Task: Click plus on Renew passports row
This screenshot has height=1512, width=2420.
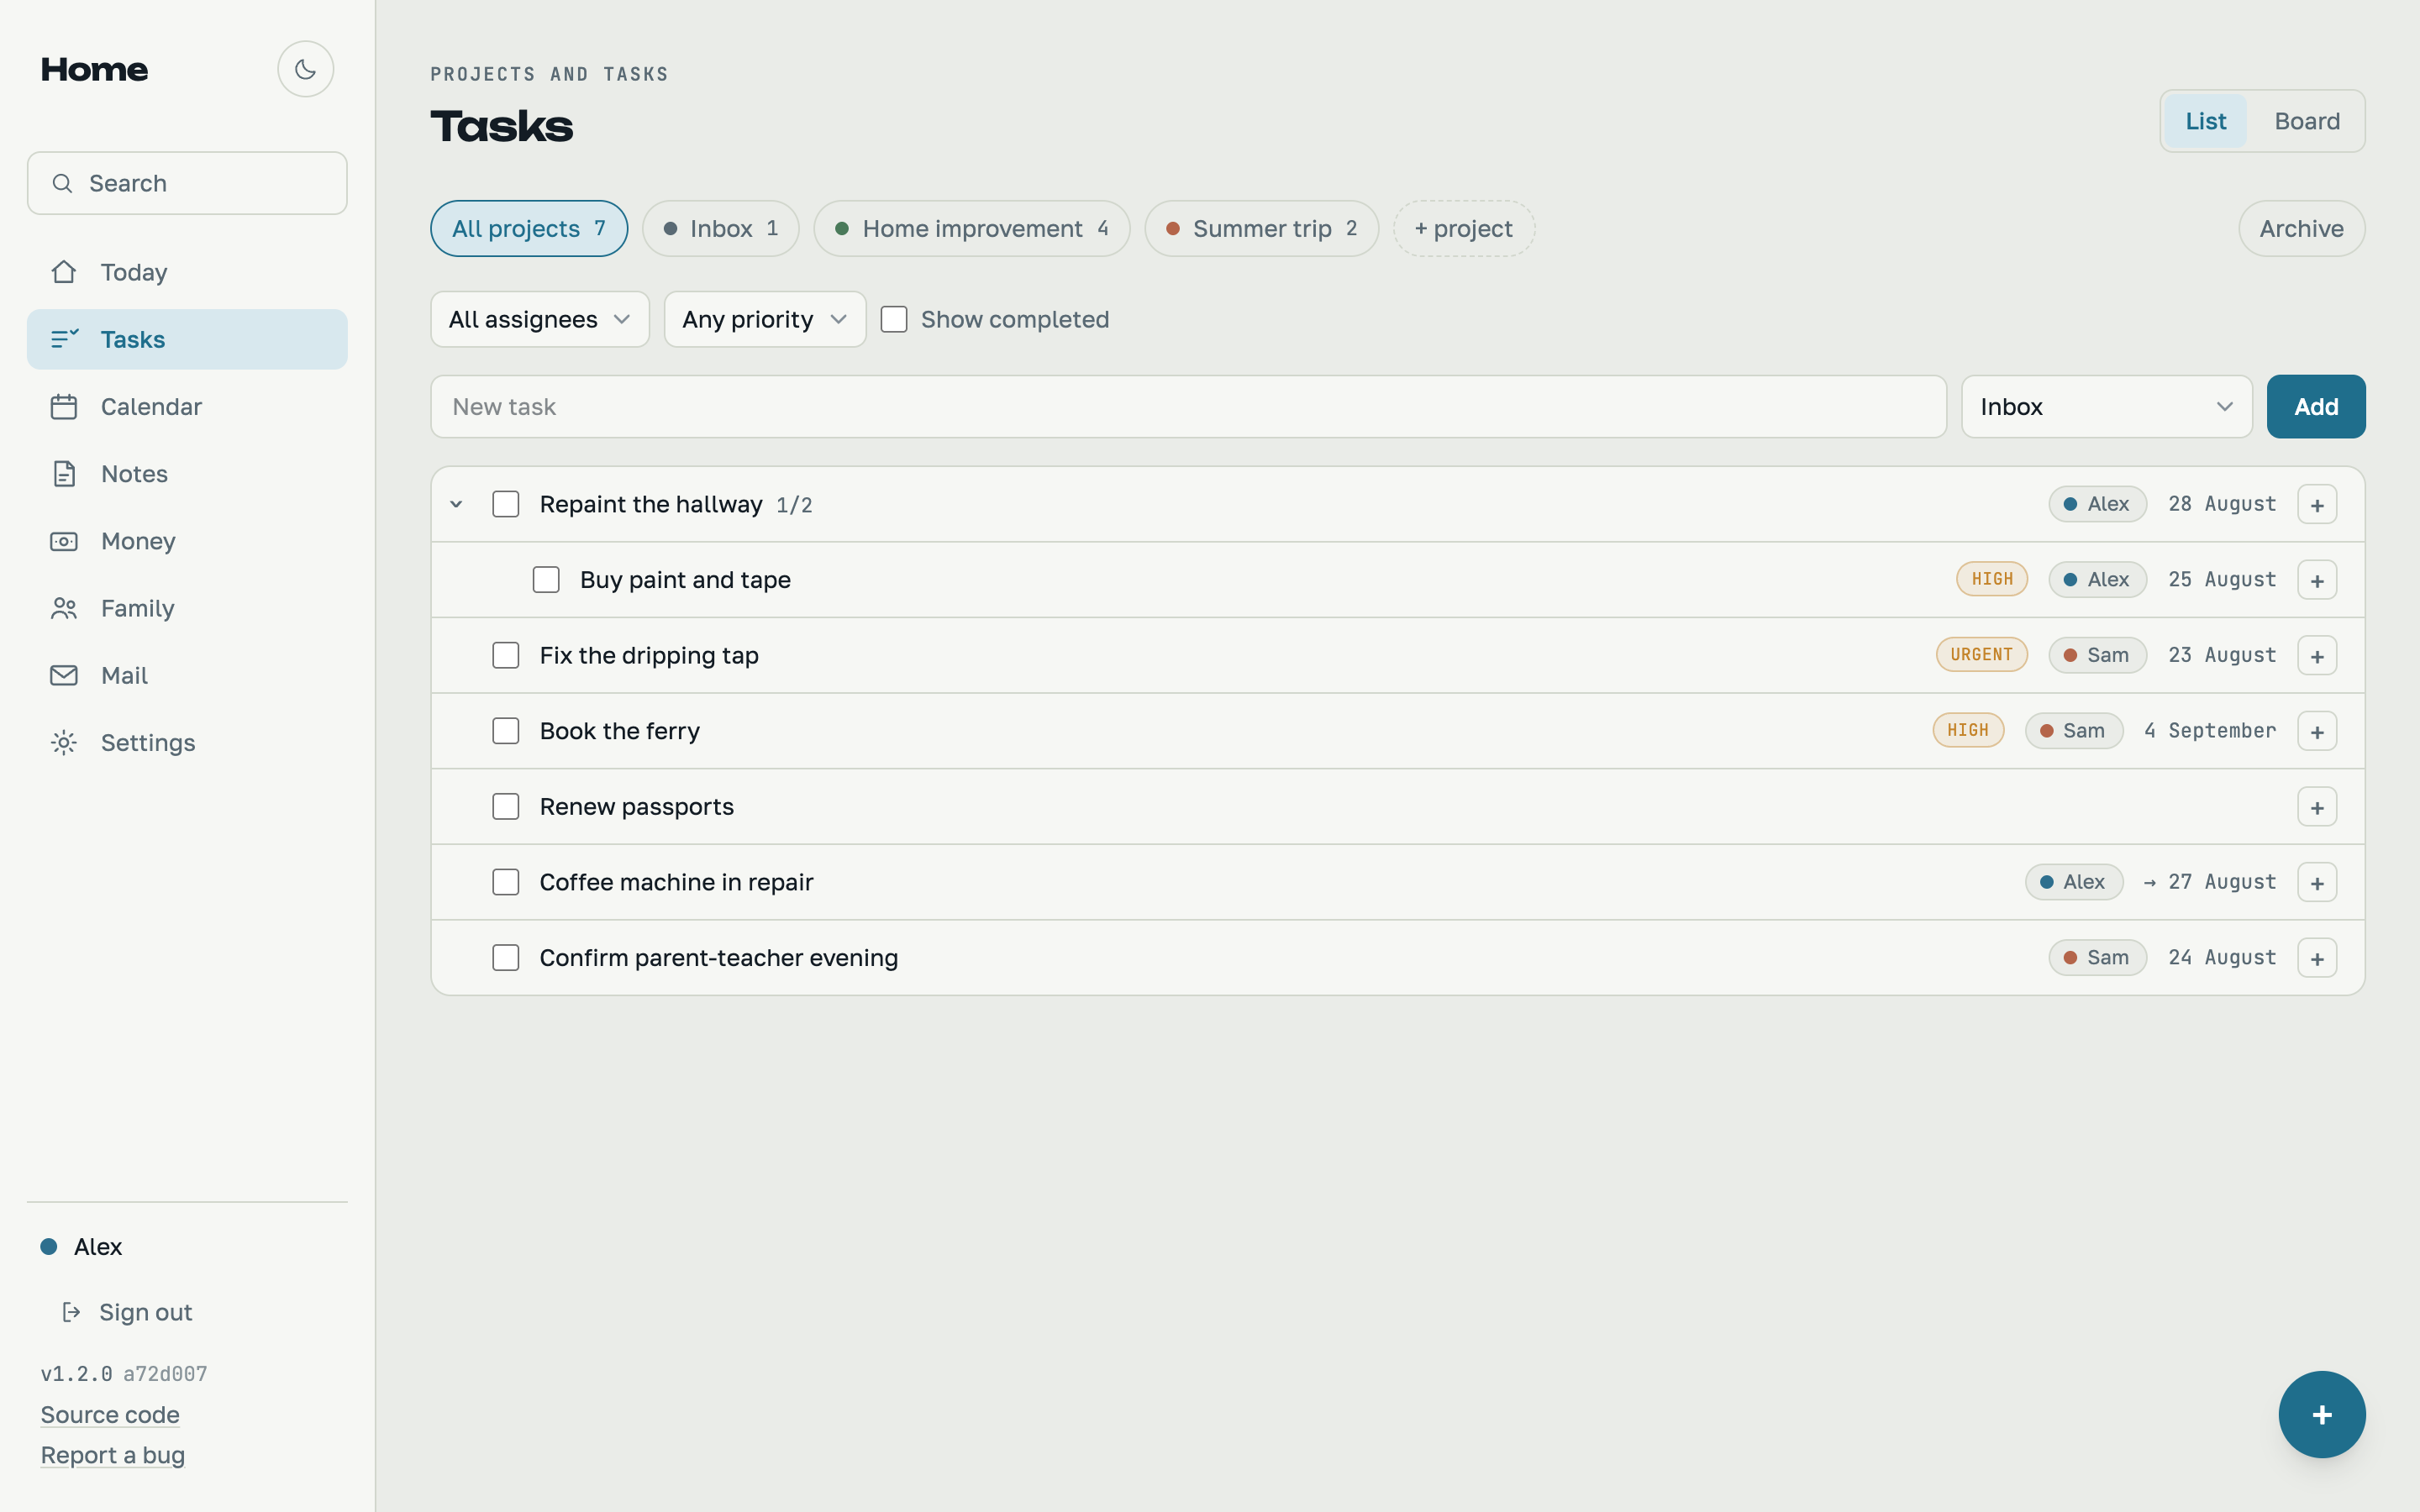Action: 2317,807
